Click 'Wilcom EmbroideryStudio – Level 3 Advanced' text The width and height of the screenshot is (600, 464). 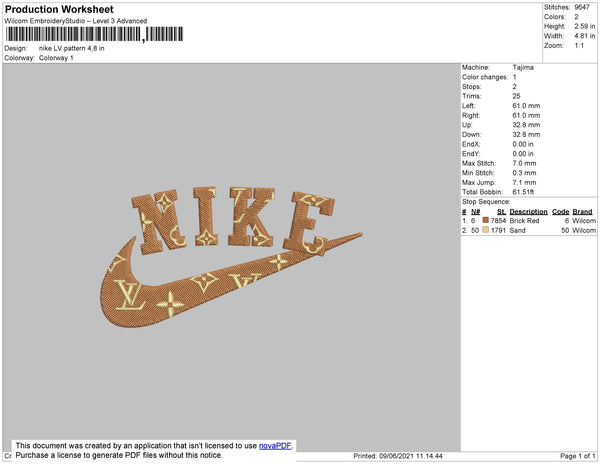pyautogui.click(x=76, y=21)
